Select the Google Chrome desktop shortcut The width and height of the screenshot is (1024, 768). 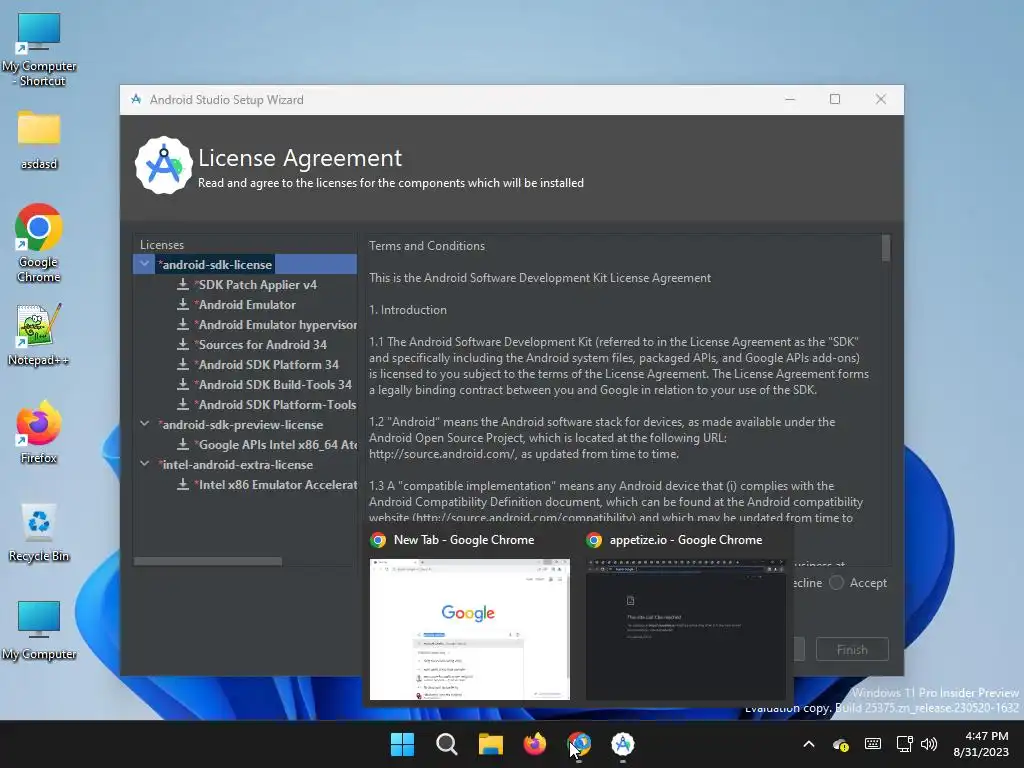[x=39, y=243]
